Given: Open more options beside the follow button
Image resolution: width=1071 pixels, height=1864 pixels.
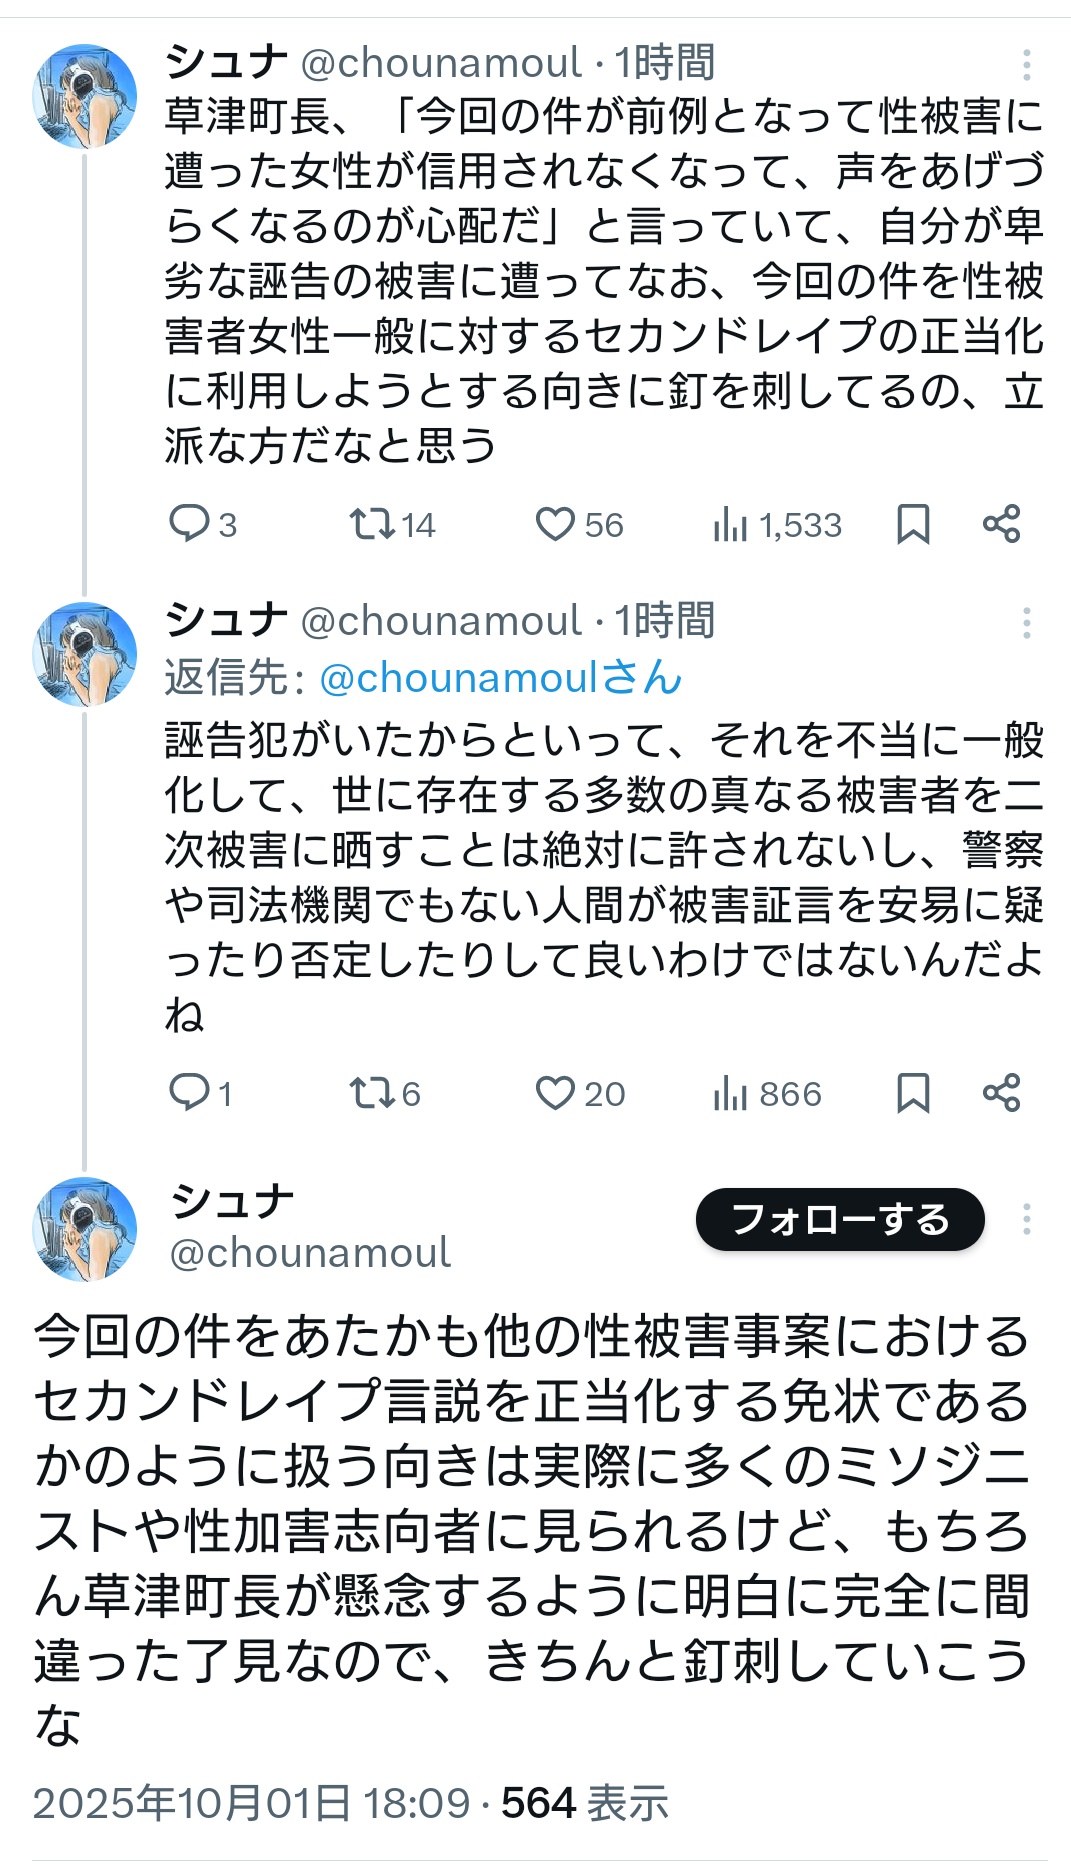Looking at the screenshot, I should [x=1026, y=1219].
